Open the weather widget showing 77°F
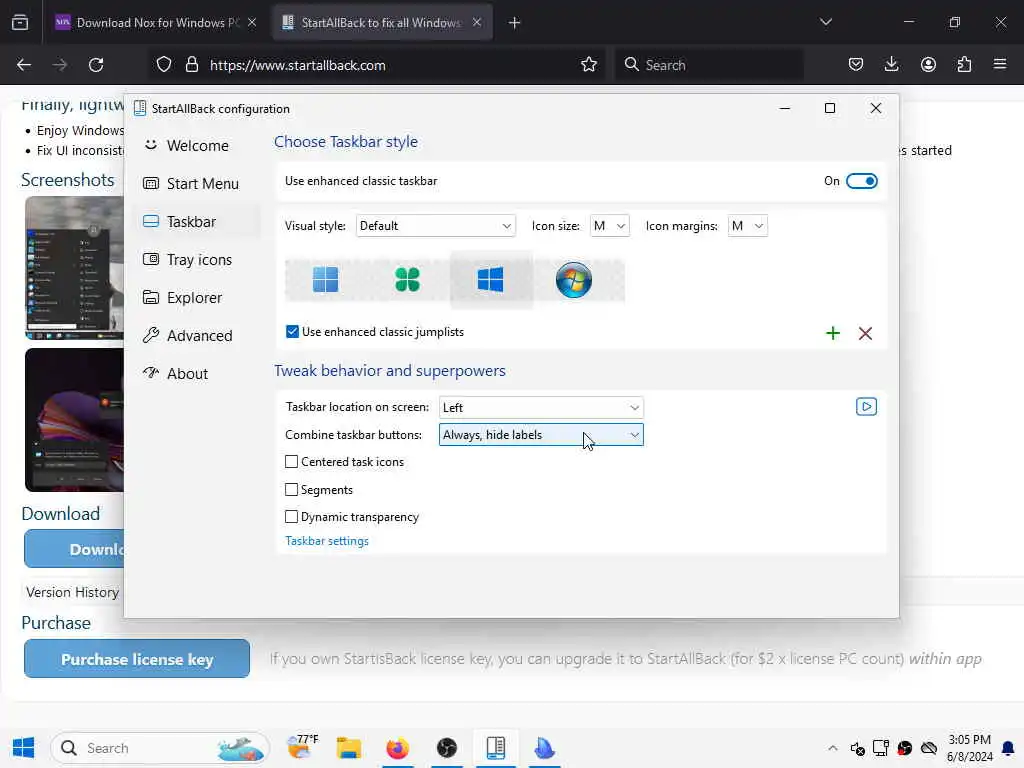The image size is (1024, 768). click(x=302, y=748)
